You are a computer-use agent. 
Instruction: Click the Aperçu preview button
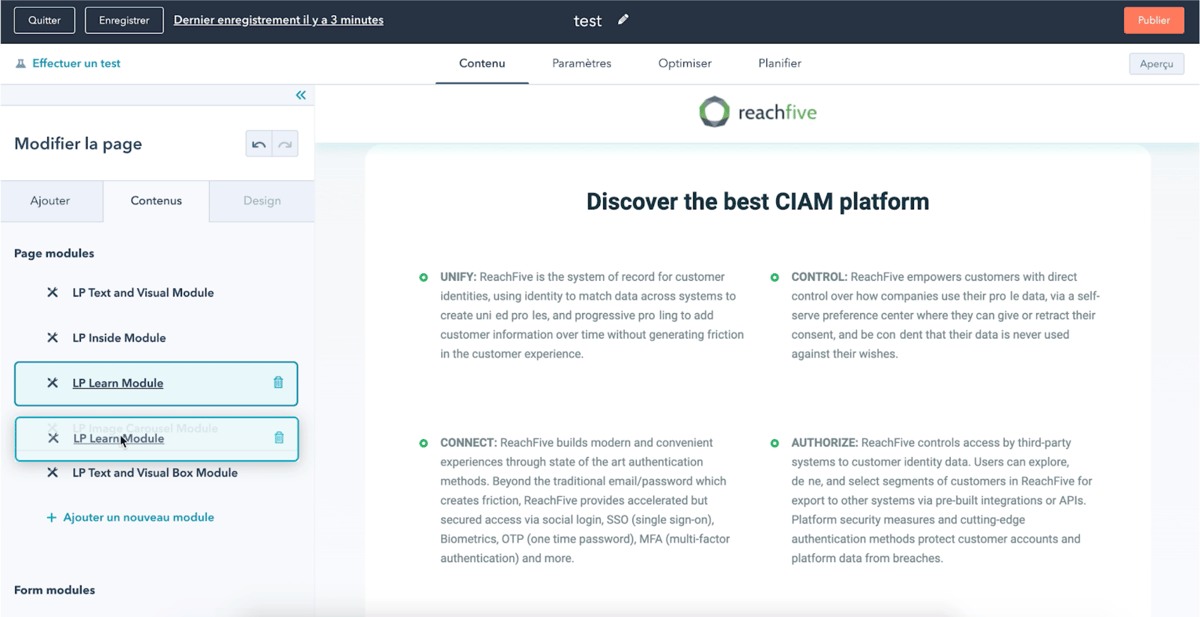point(1156,64)
